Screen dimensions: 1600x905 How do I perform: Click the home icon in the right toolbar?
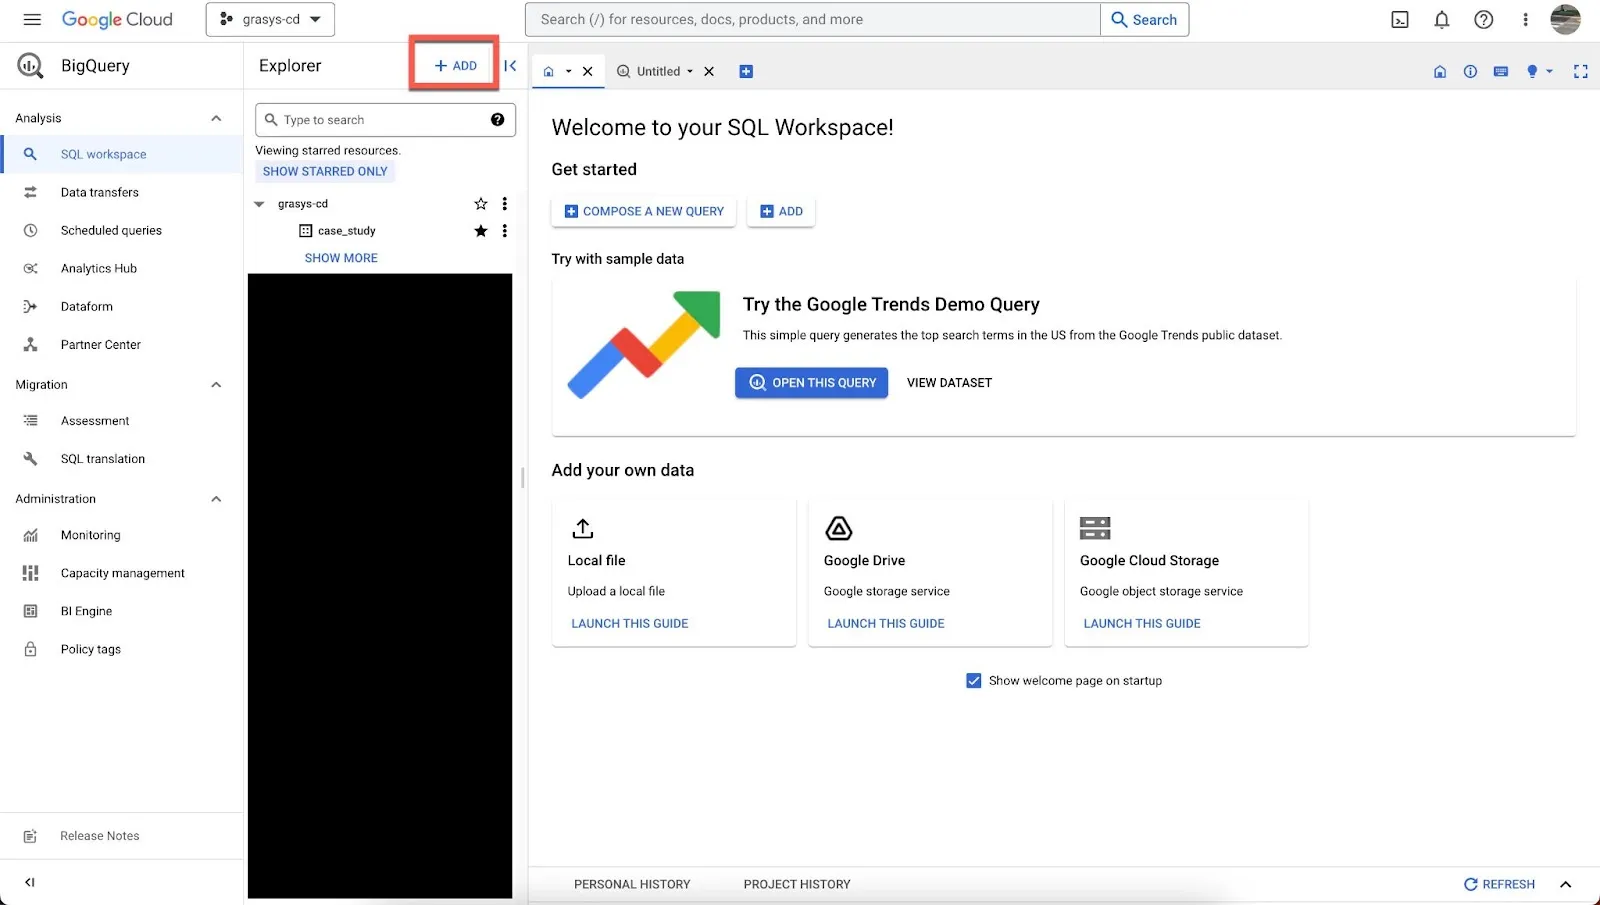coord(1440,72)
